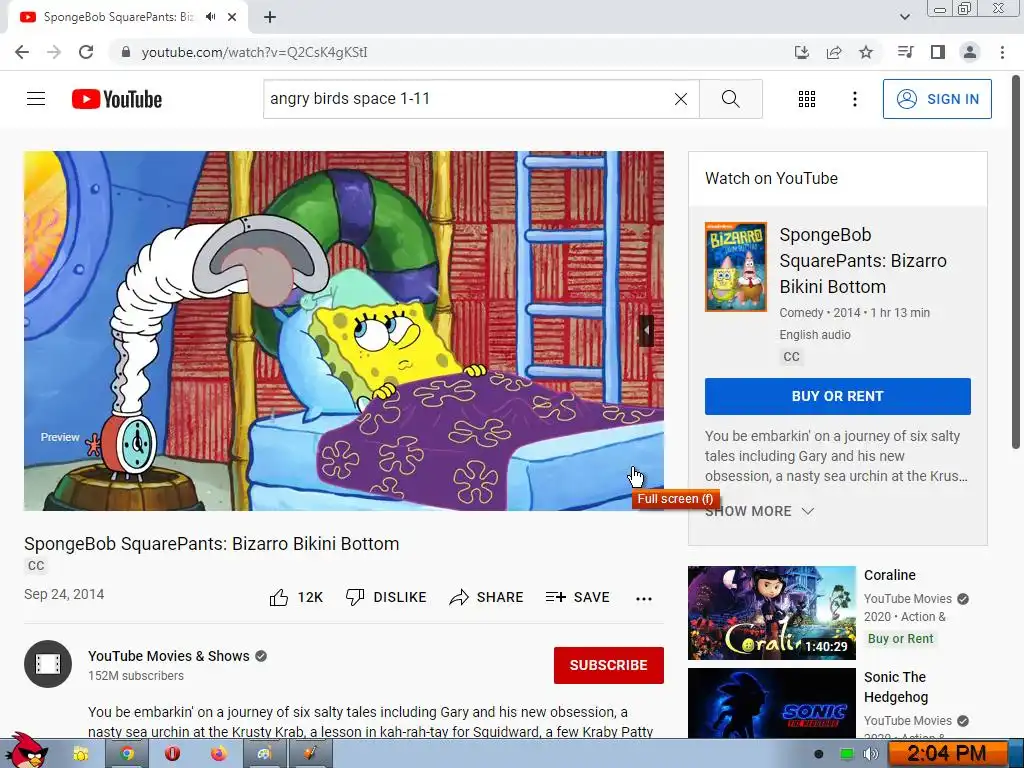Go to the YouTube home logo
This screenshot has width=1024, height=768.
[x=117, y=99]
